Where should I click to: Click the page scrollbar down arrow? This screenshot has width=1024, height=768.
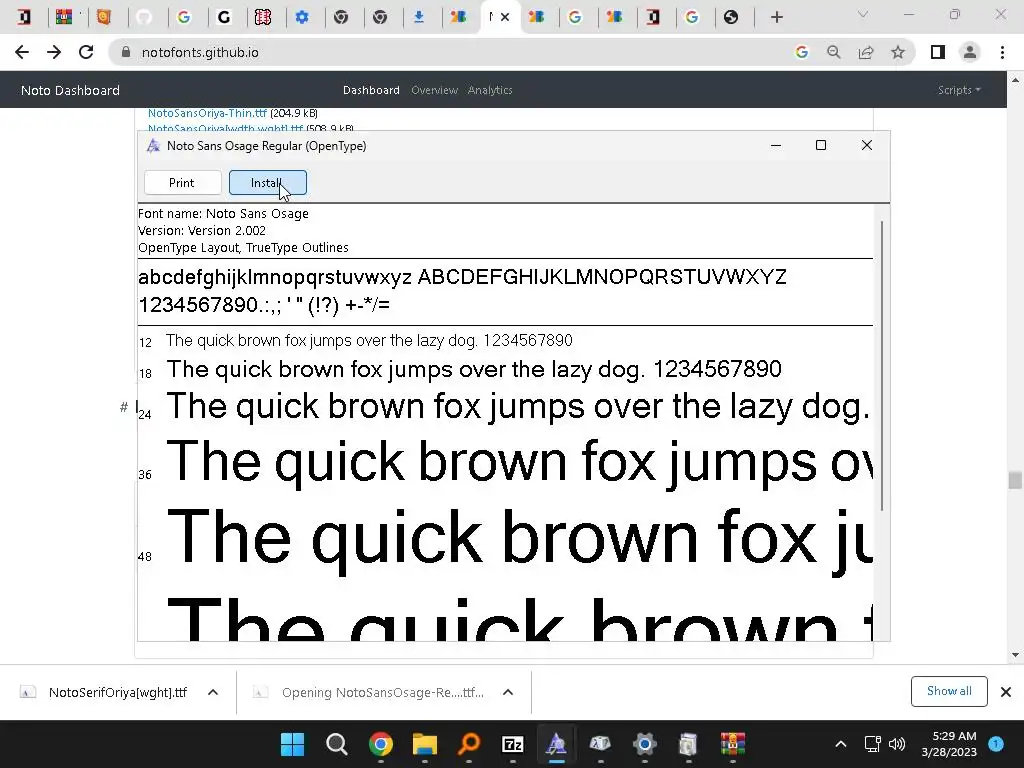click(x=1014, y=655)
